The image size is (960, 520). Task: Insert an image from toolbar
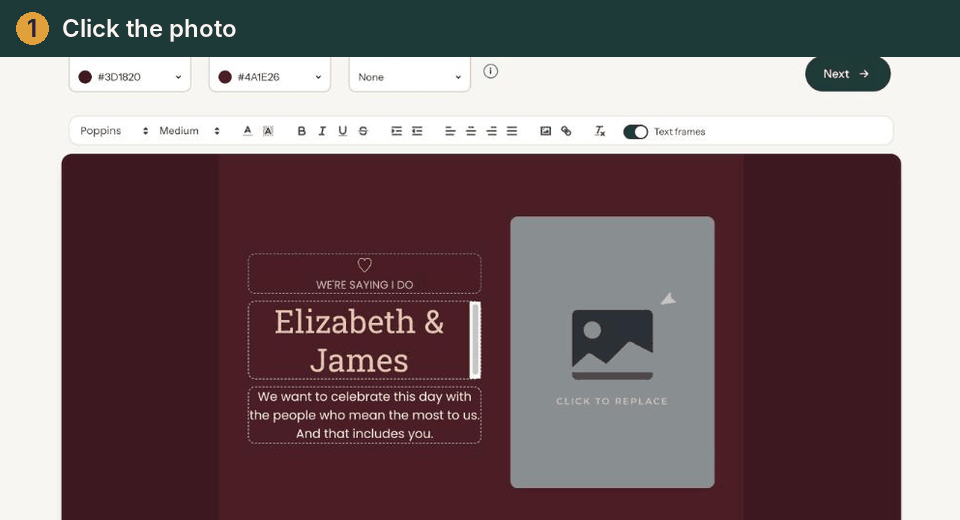pos(546,131)
